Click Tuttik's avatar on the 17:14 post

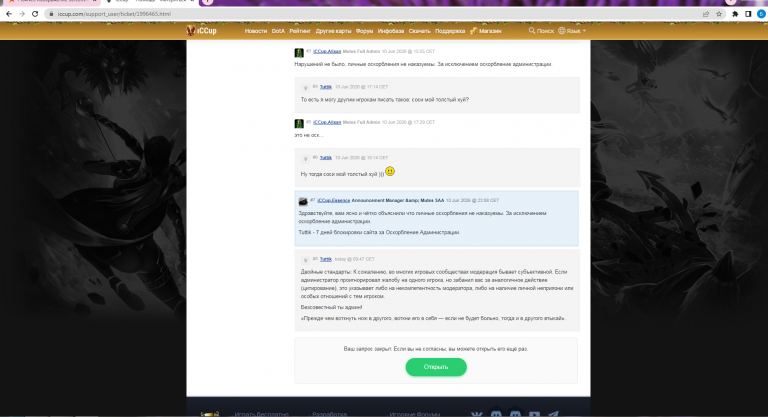pyautogui.click(x=305, y=88)
